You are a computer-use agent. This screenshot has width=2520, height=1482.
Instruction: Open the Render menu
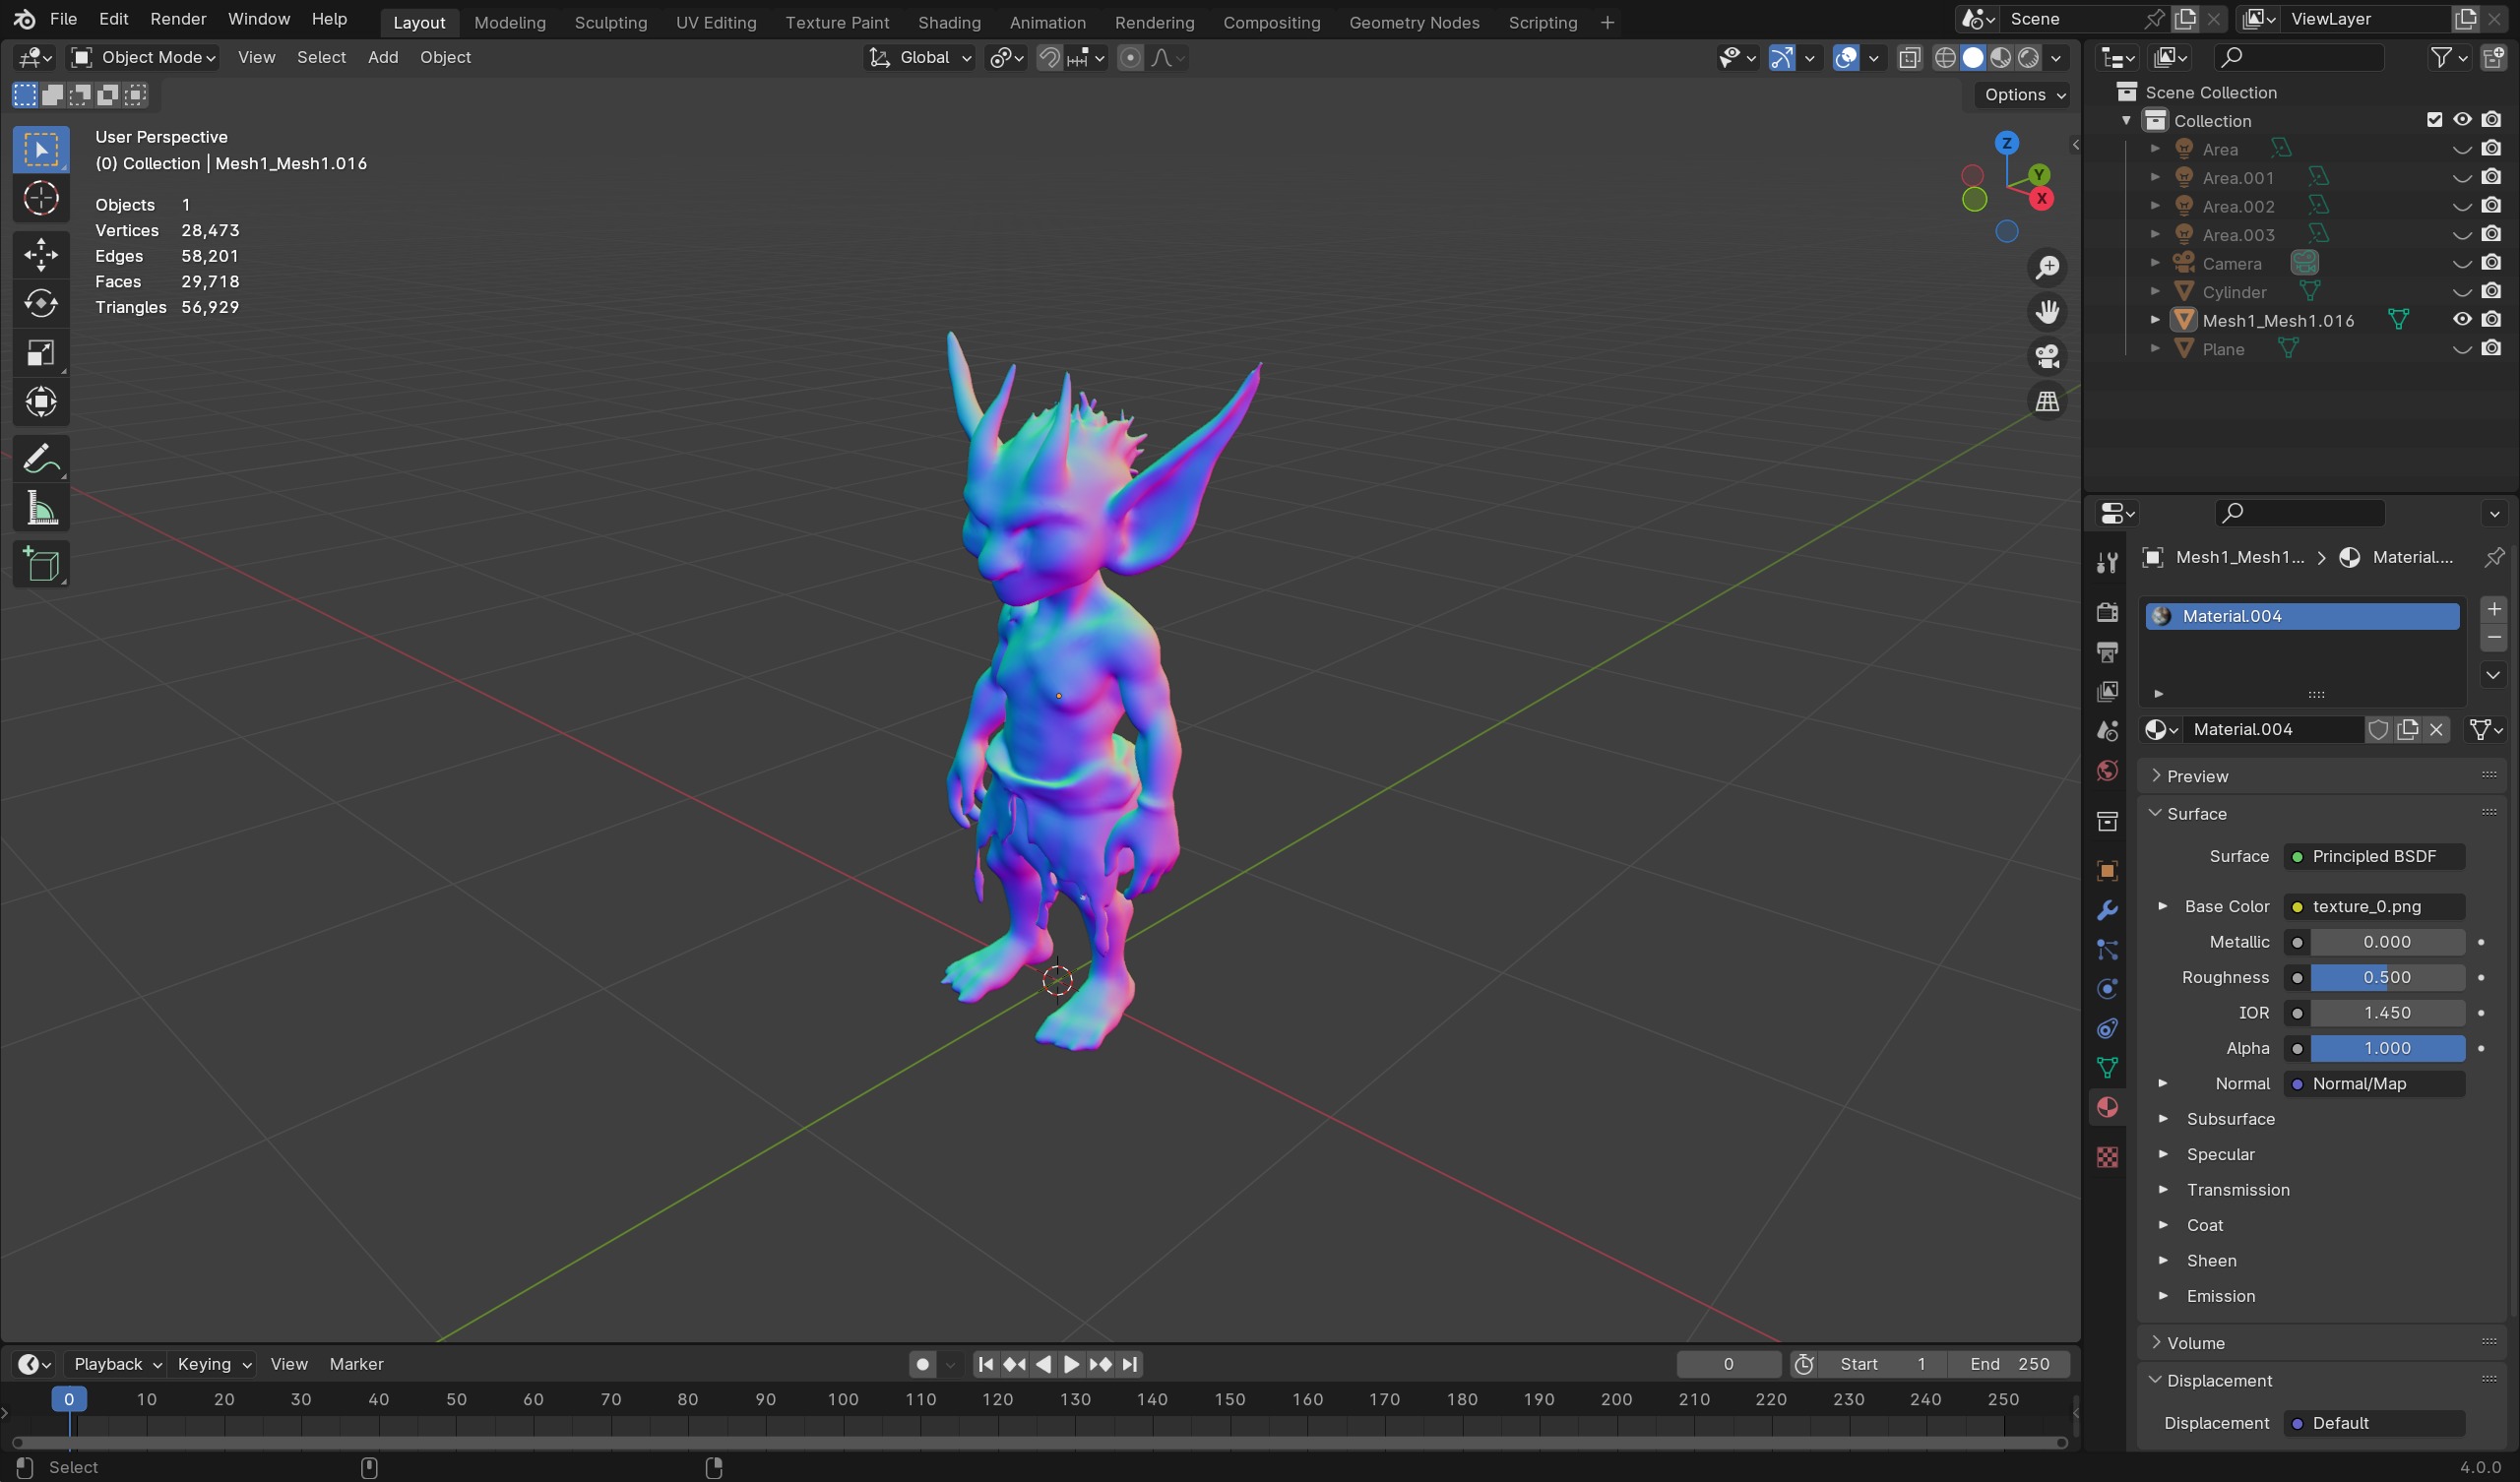[178, 19]
